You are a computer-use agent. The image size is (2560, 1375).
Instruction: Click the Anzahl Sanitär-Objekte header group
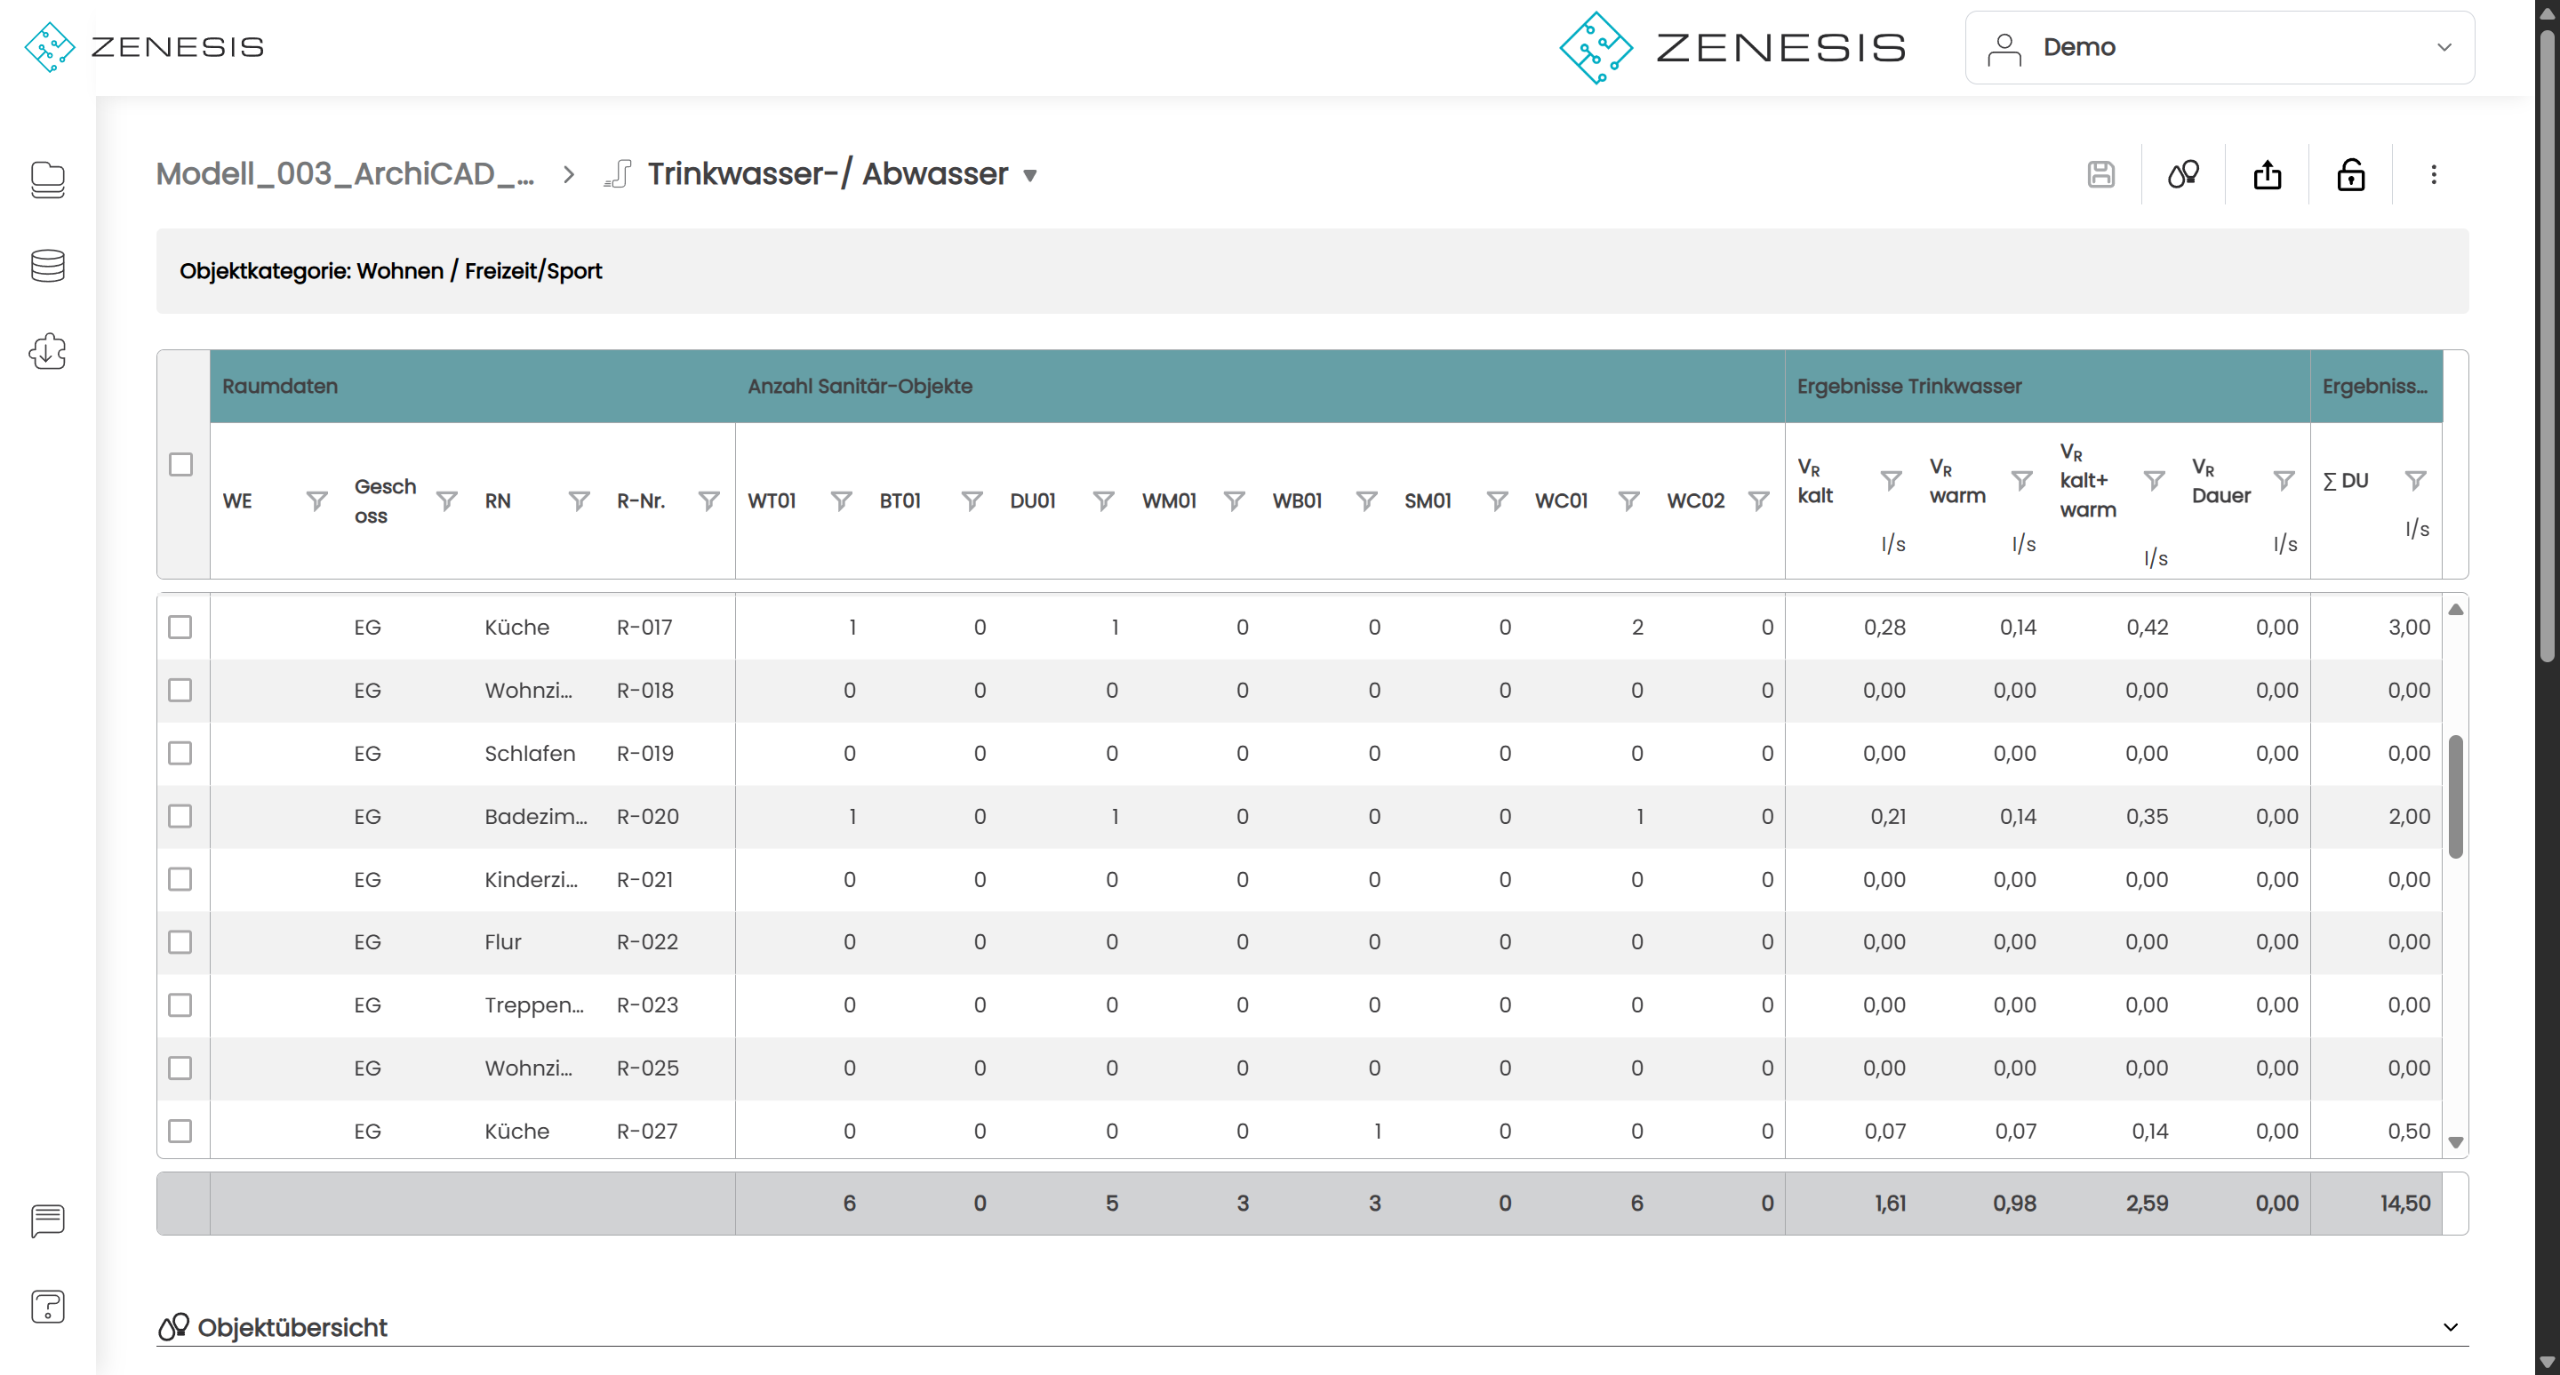click(860, 386)
